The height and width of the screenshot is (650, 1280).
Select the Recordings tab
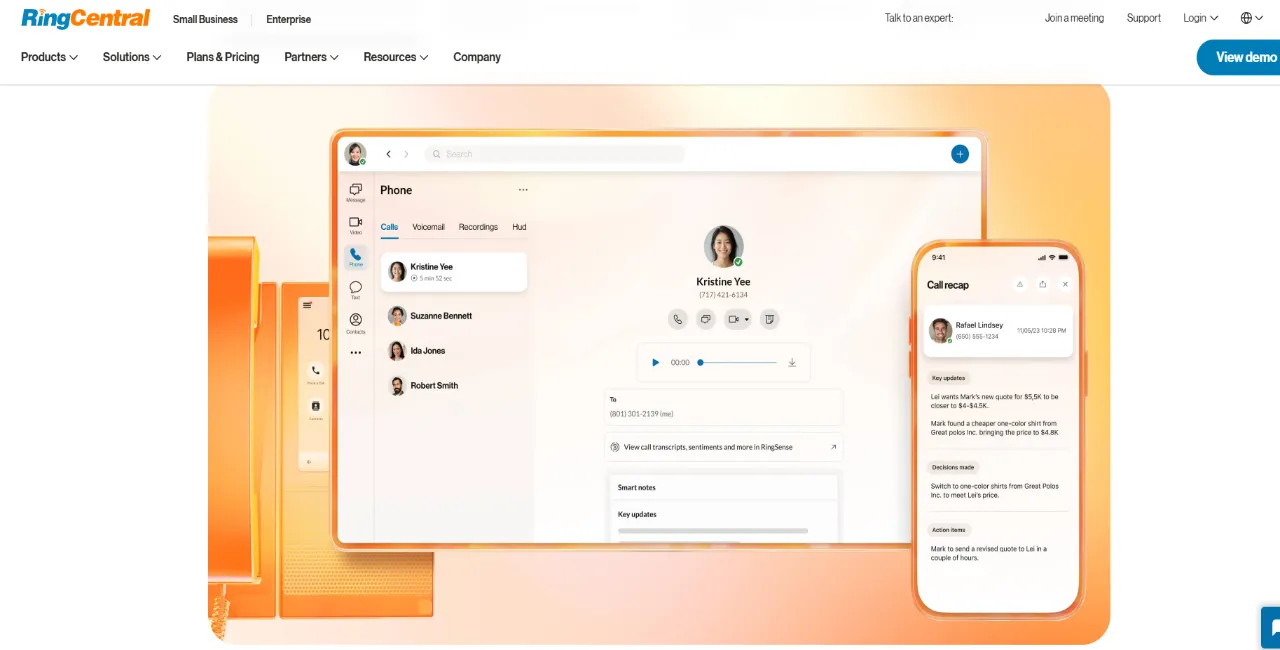click(478, 227)
